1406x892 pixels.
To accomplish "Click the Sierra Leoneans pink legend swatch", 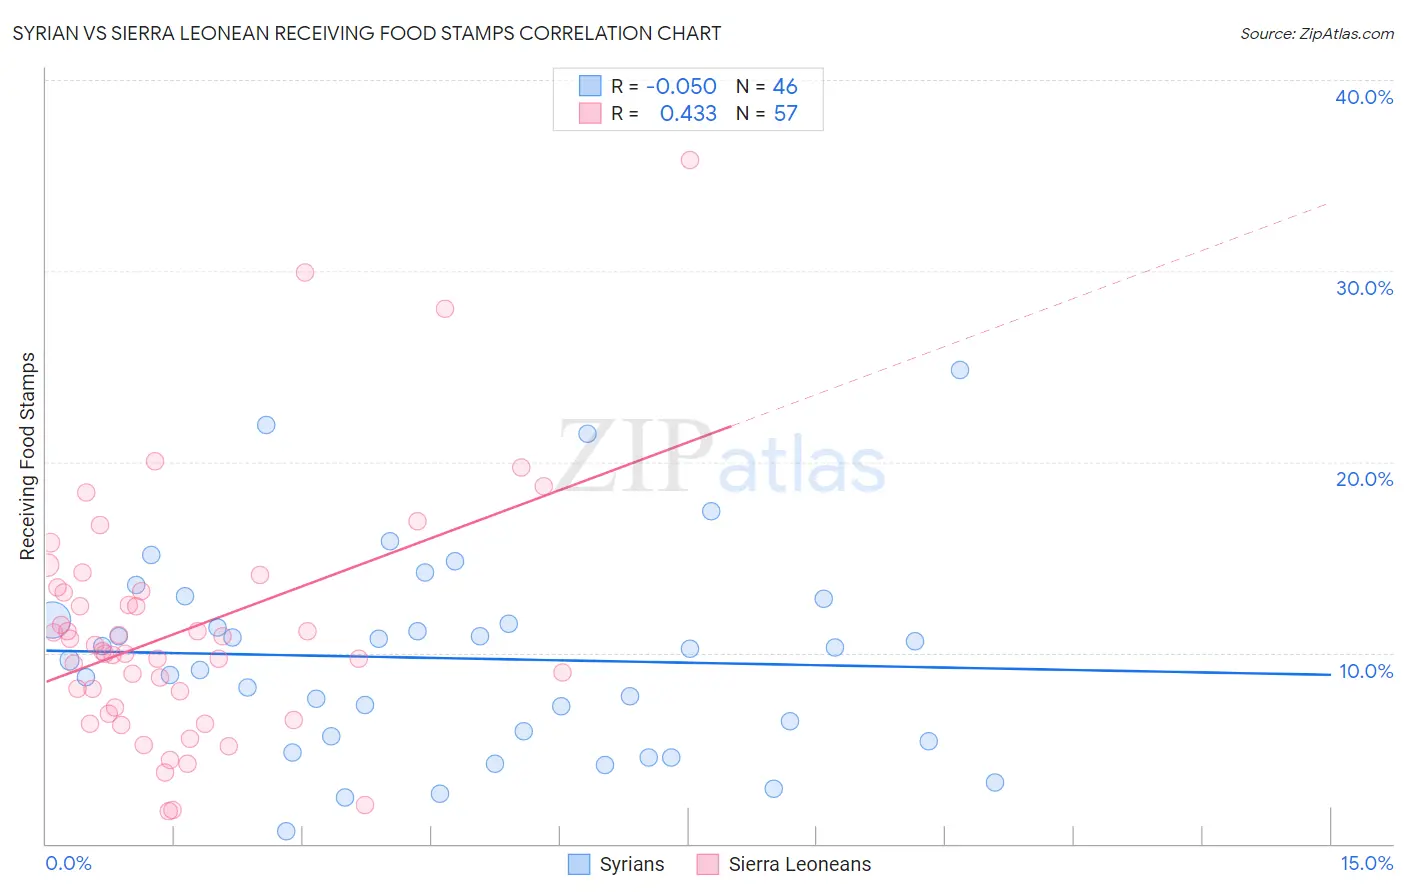I will pos(708,864).
